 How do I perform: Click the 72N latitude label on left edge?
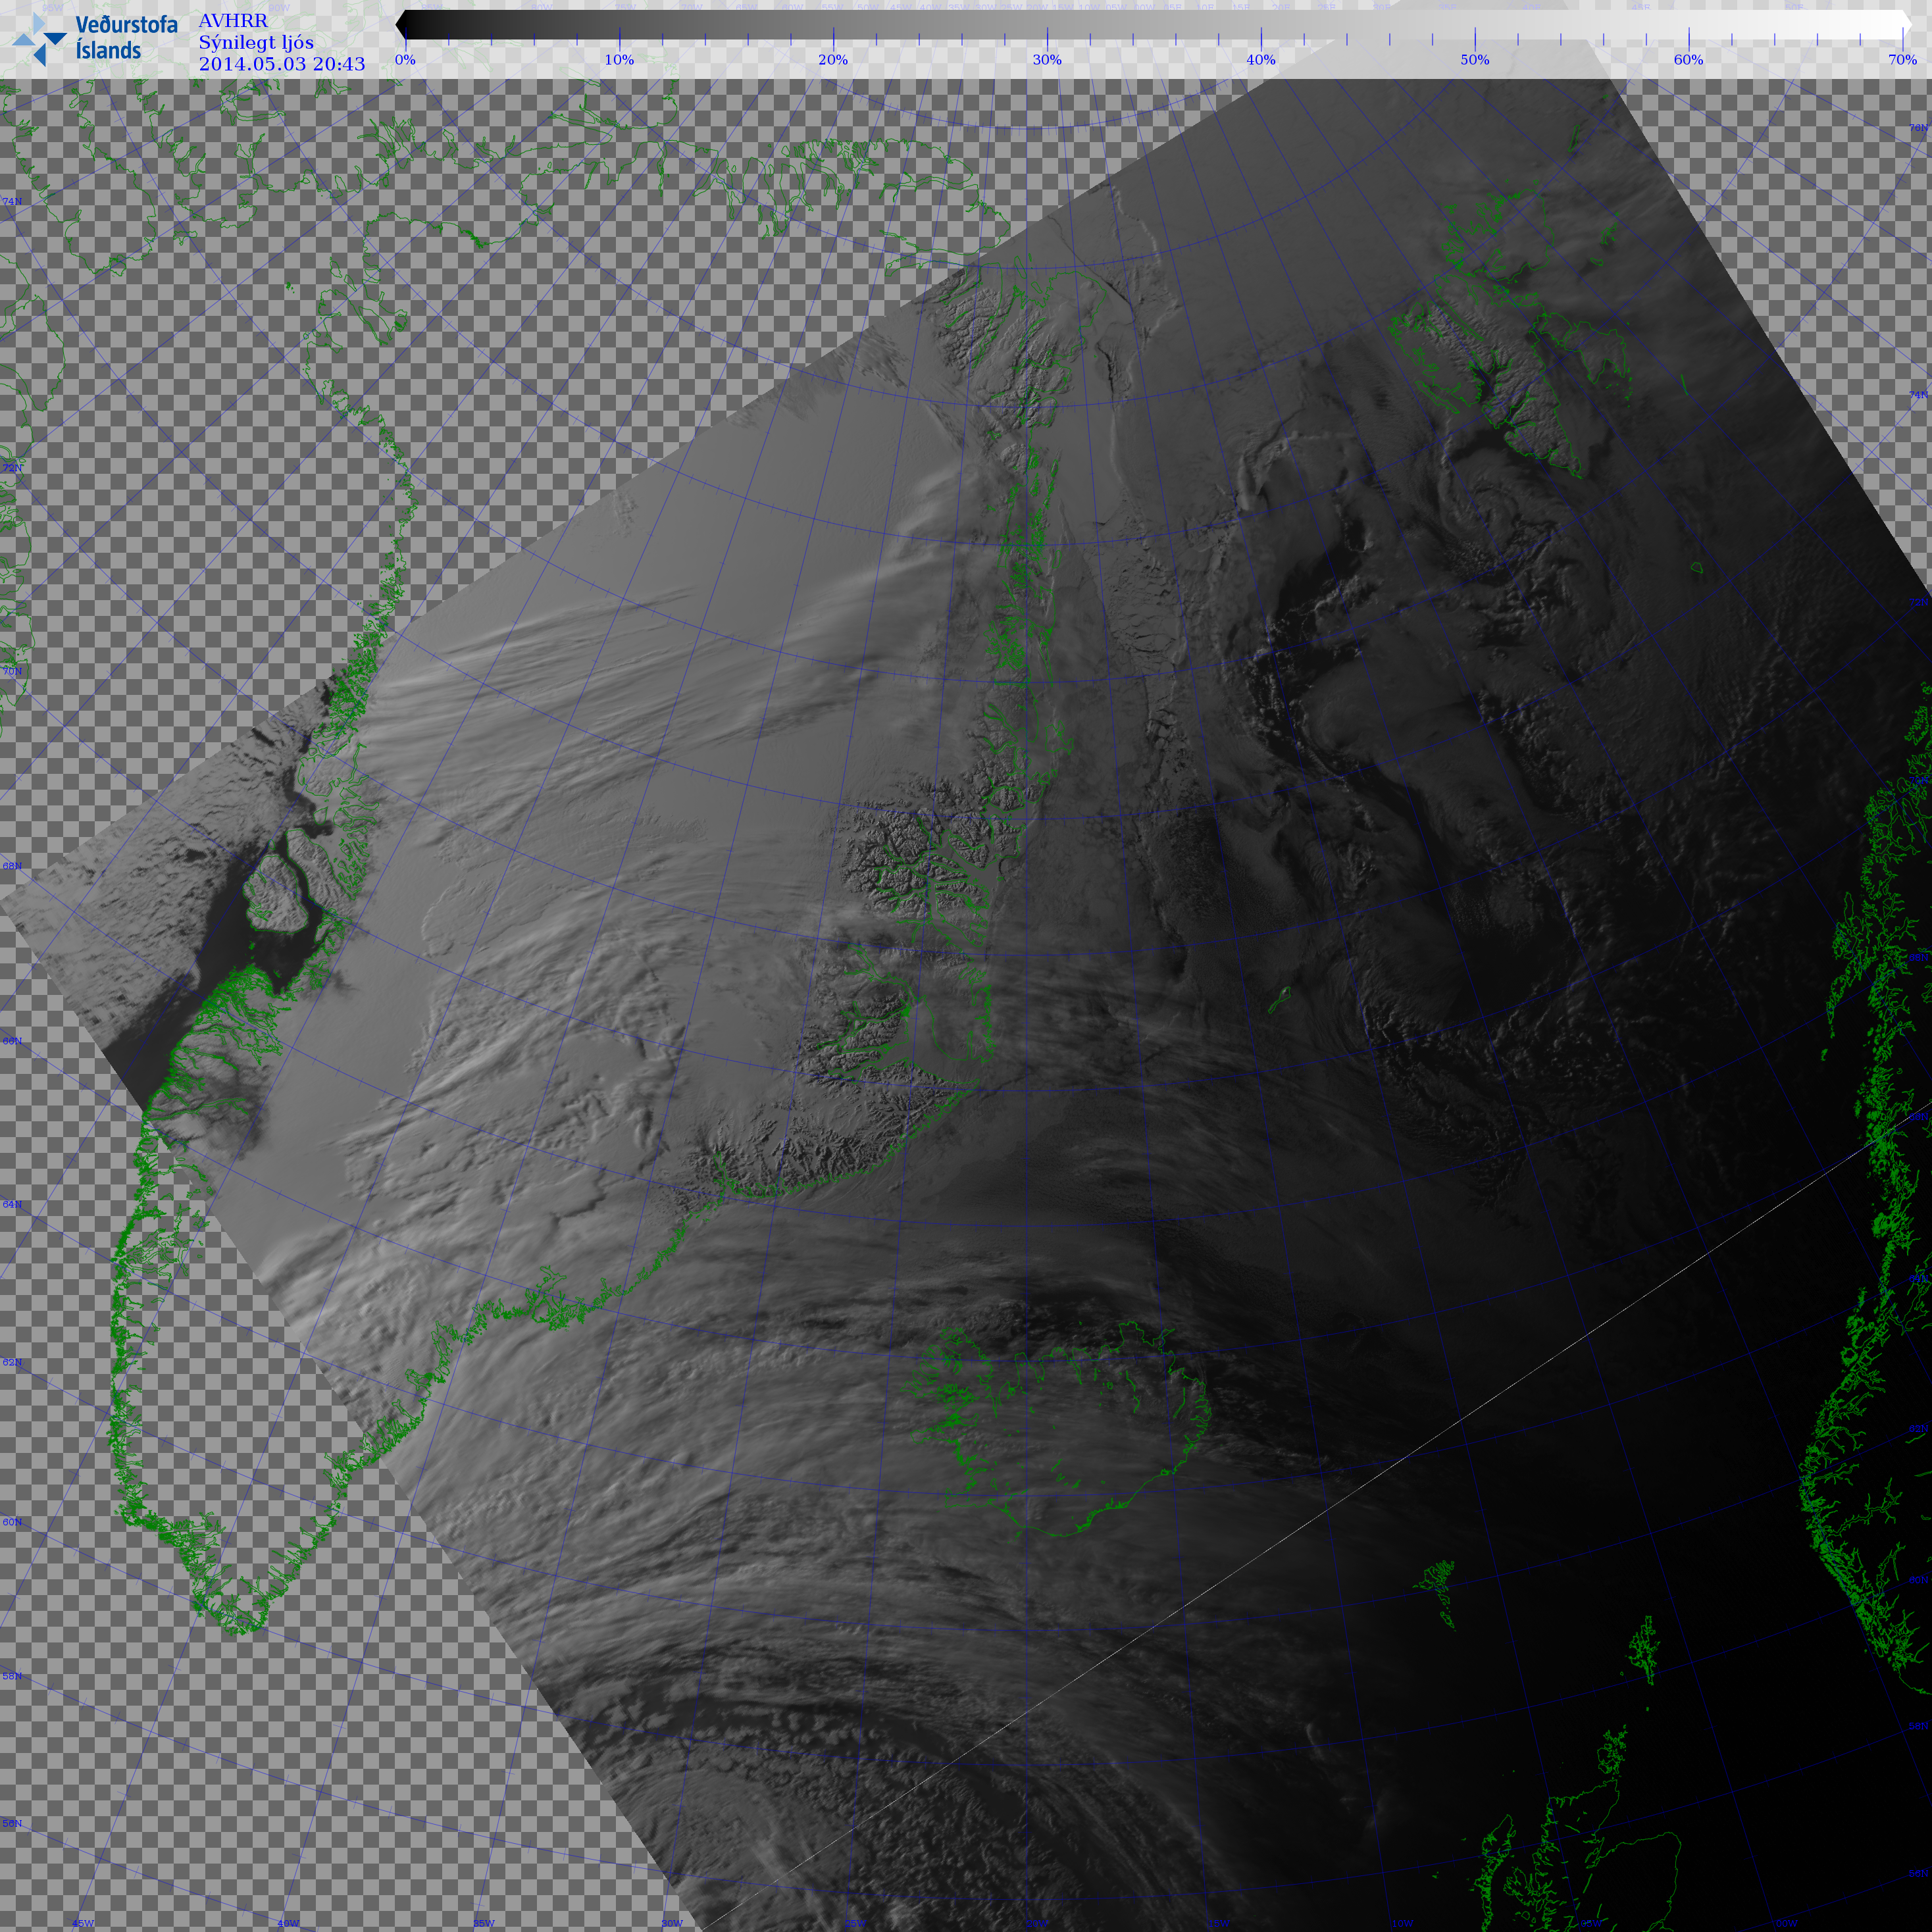point(12,468)
